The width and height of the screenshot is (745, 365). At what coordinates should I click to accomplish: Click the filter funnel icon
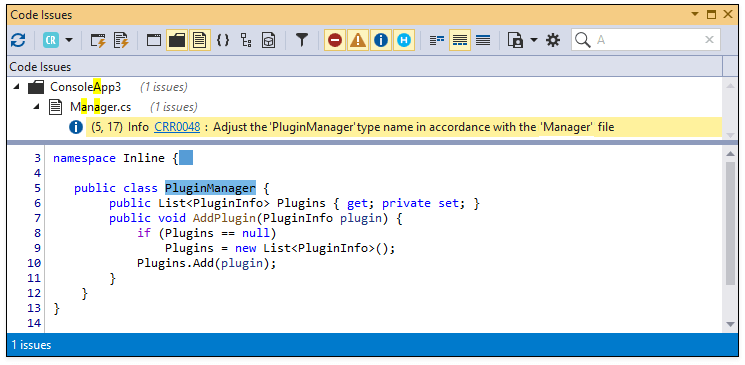click(301, 40)
